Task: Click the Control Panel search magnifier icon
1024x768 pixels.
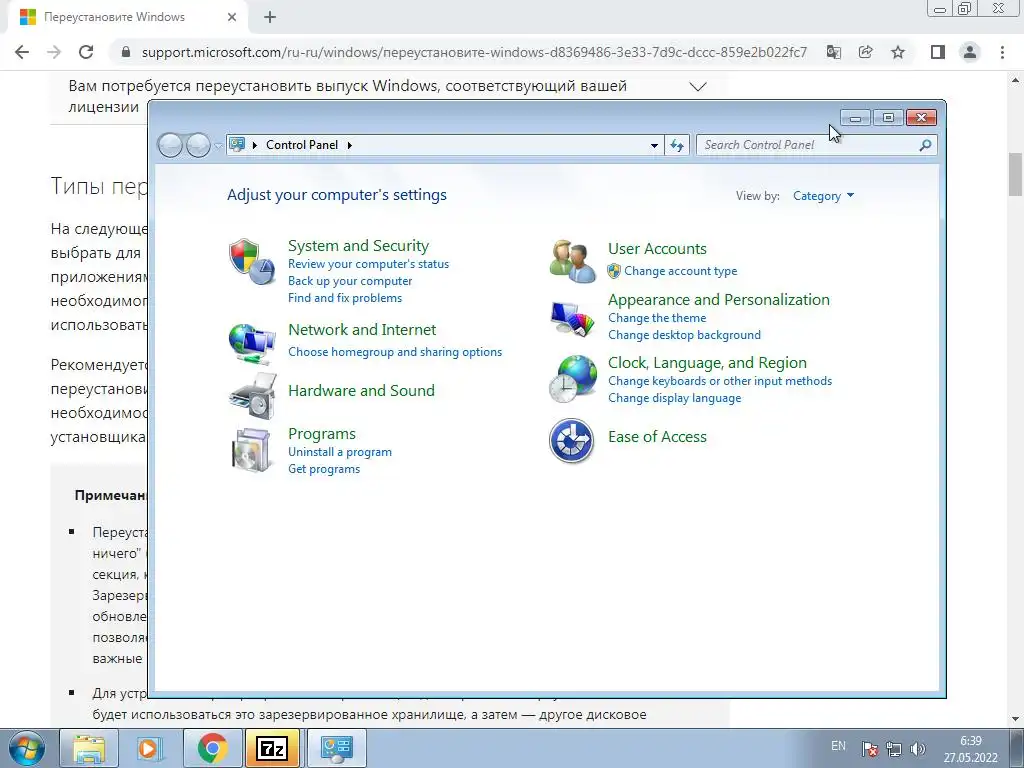Action: (925, 145)
